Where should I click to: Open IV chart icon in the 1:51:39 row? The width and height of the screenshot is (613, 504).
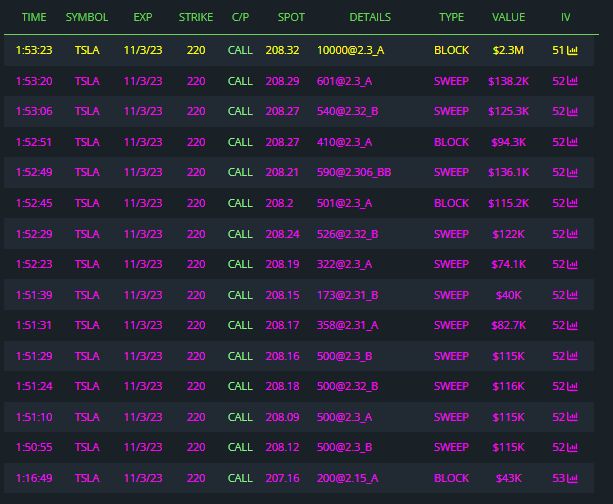pos(572,295)
